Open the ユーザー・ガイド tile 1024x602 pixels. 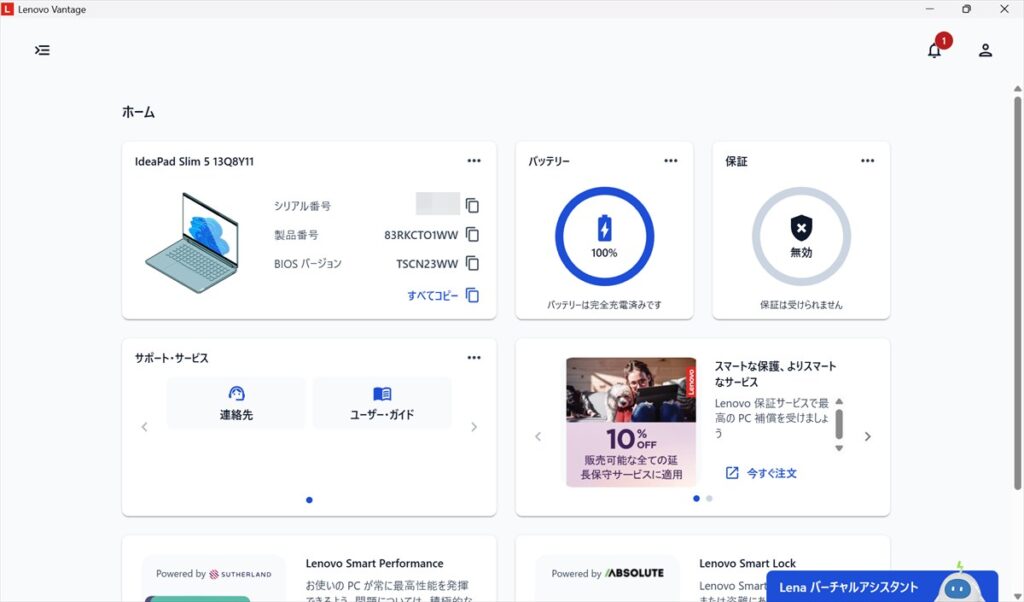tap(382, 403)
